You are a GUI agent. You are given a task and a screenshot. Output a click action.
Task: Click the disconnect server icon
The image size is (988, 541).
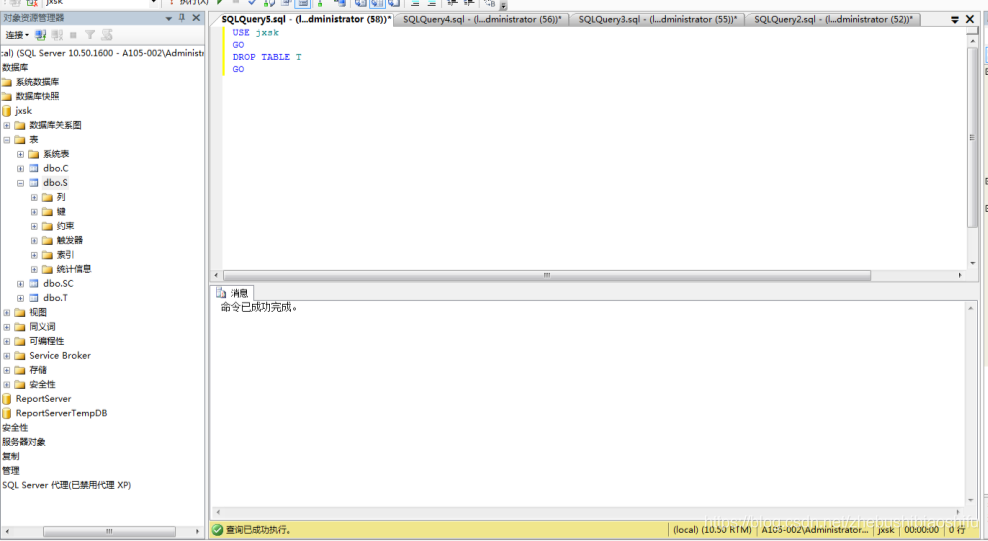[x=57, y=35]
